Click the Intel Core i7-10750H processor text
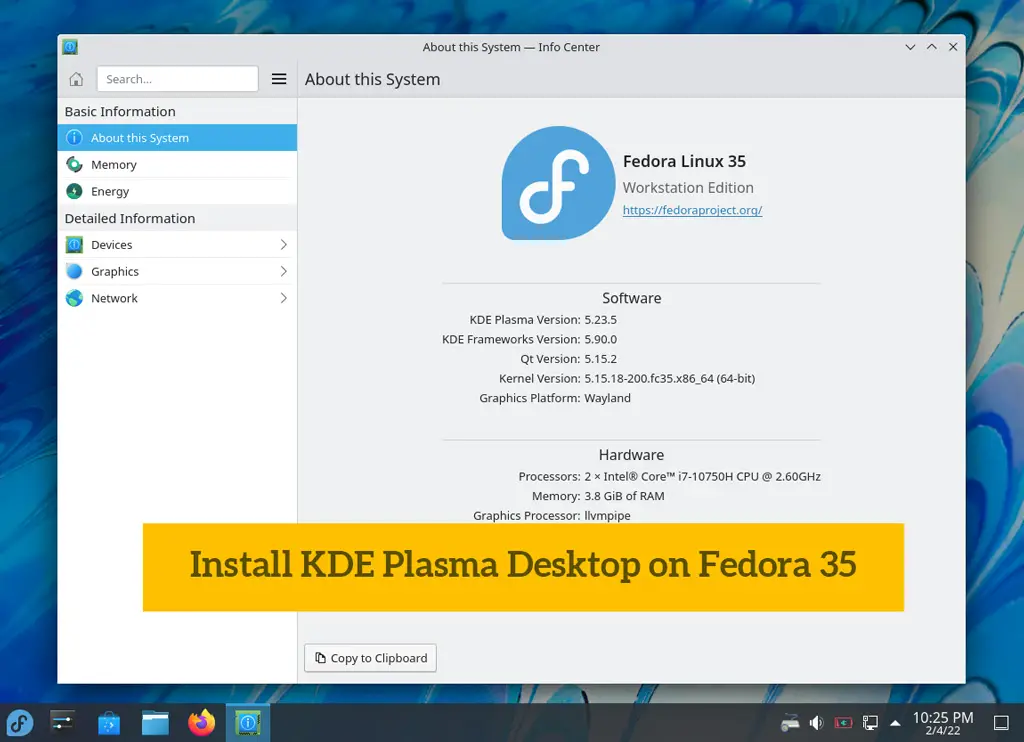This screenshot has height=742, width=1024. point(703,477)
